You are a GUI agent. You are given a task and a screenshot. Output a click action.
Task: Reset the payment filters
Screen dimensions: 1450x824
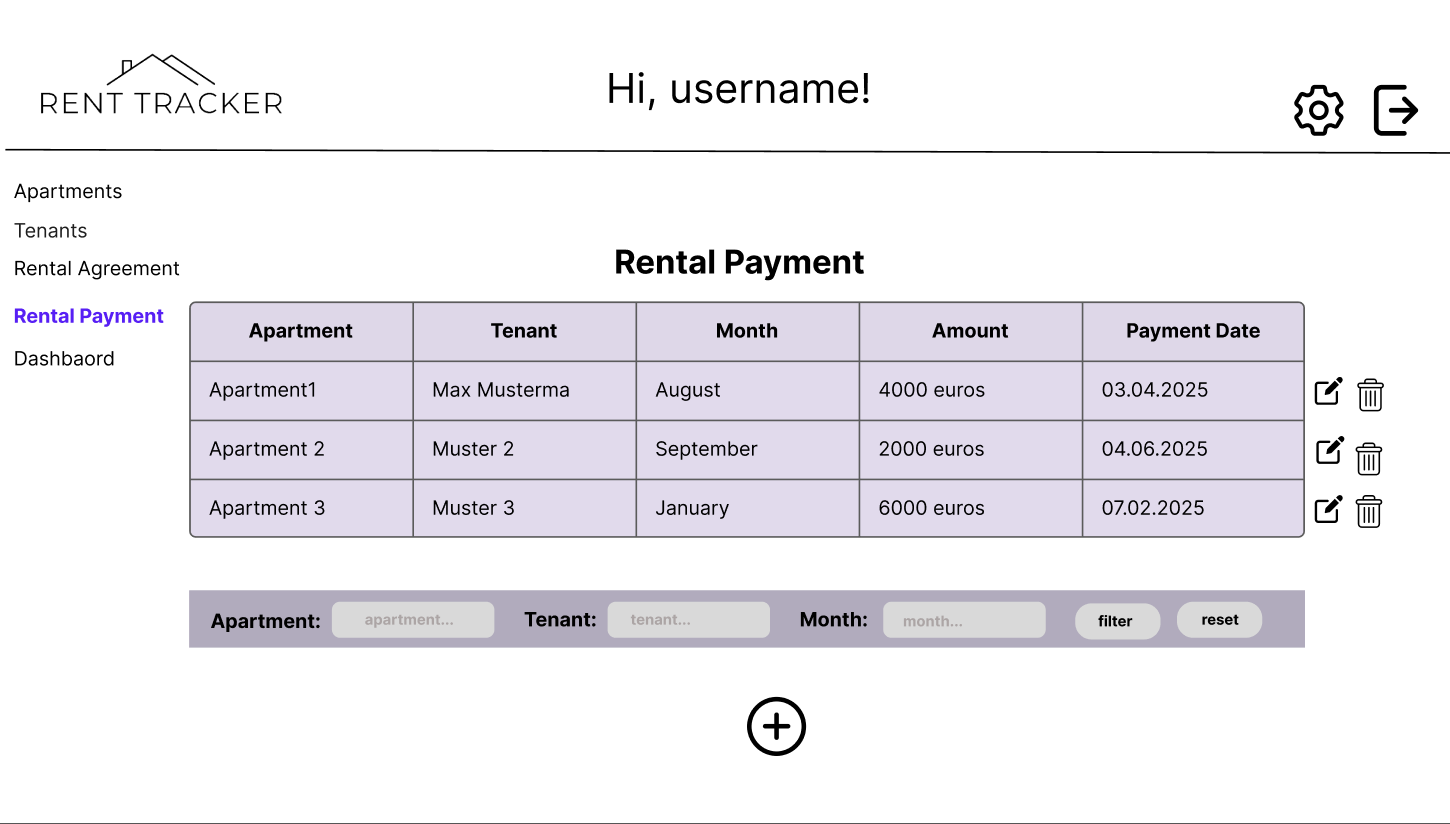click(1219, 620)
